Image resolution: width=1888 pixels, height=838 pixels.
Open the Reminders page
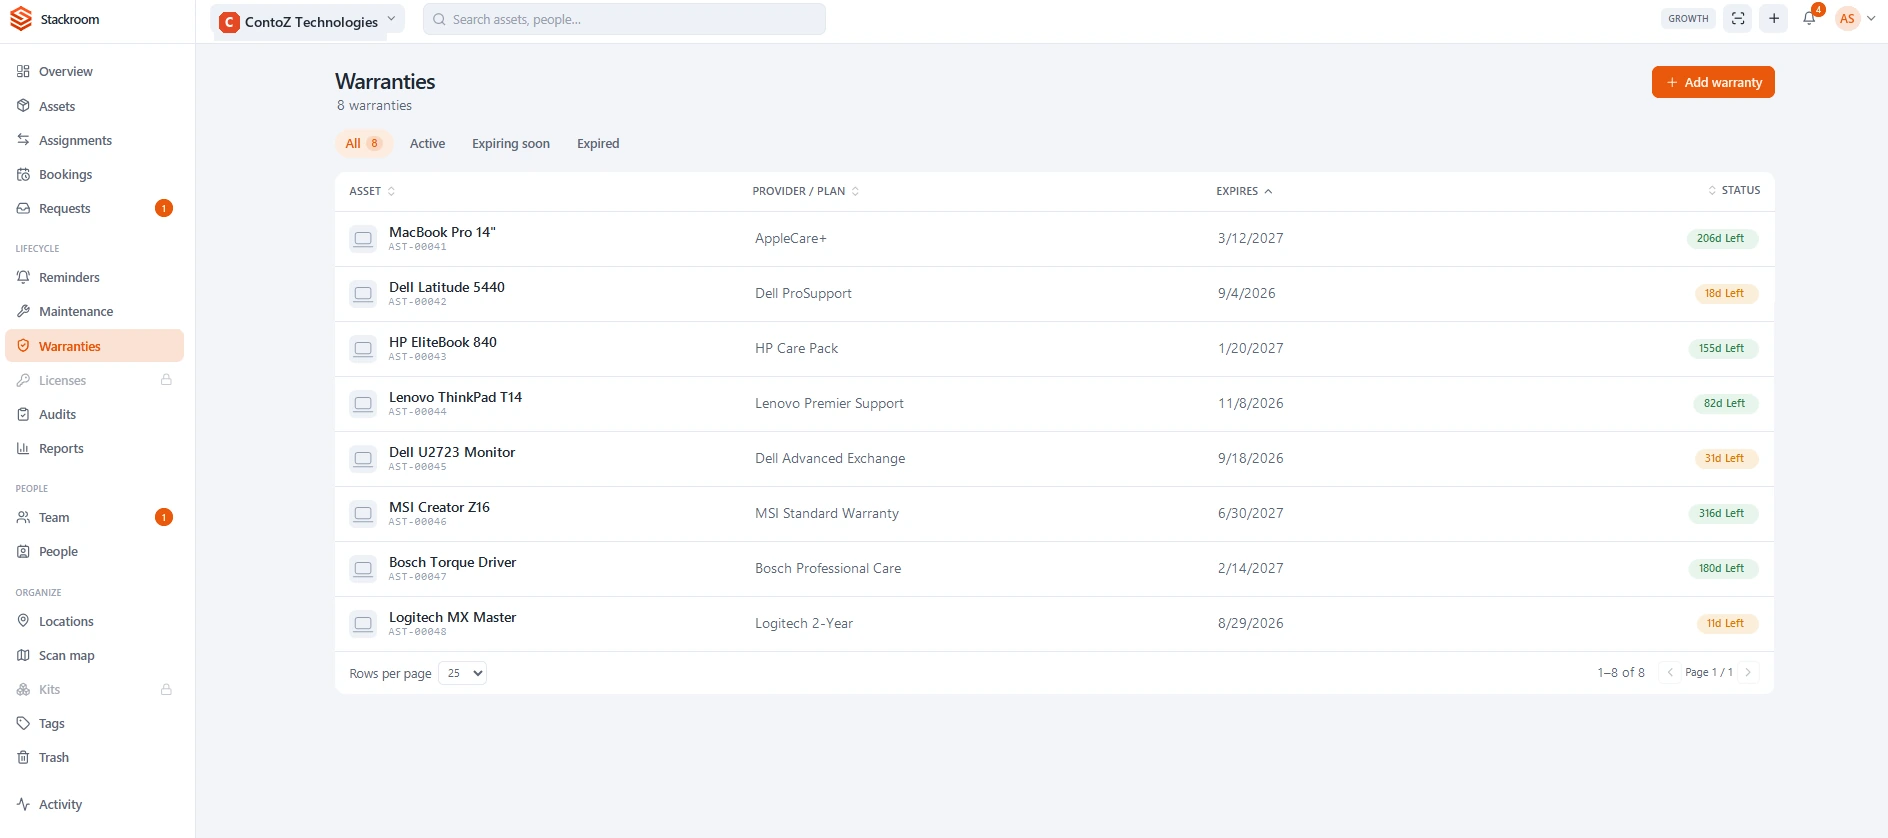pyautogui.click(x=95, y=277)
